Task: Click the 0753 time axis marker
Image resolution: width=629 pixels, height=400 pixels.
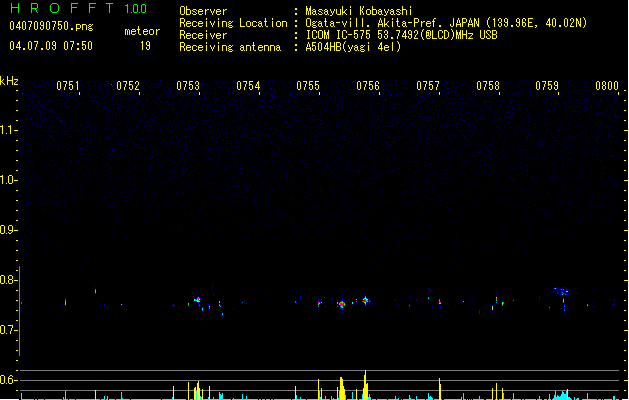Action: coord(188,85)
